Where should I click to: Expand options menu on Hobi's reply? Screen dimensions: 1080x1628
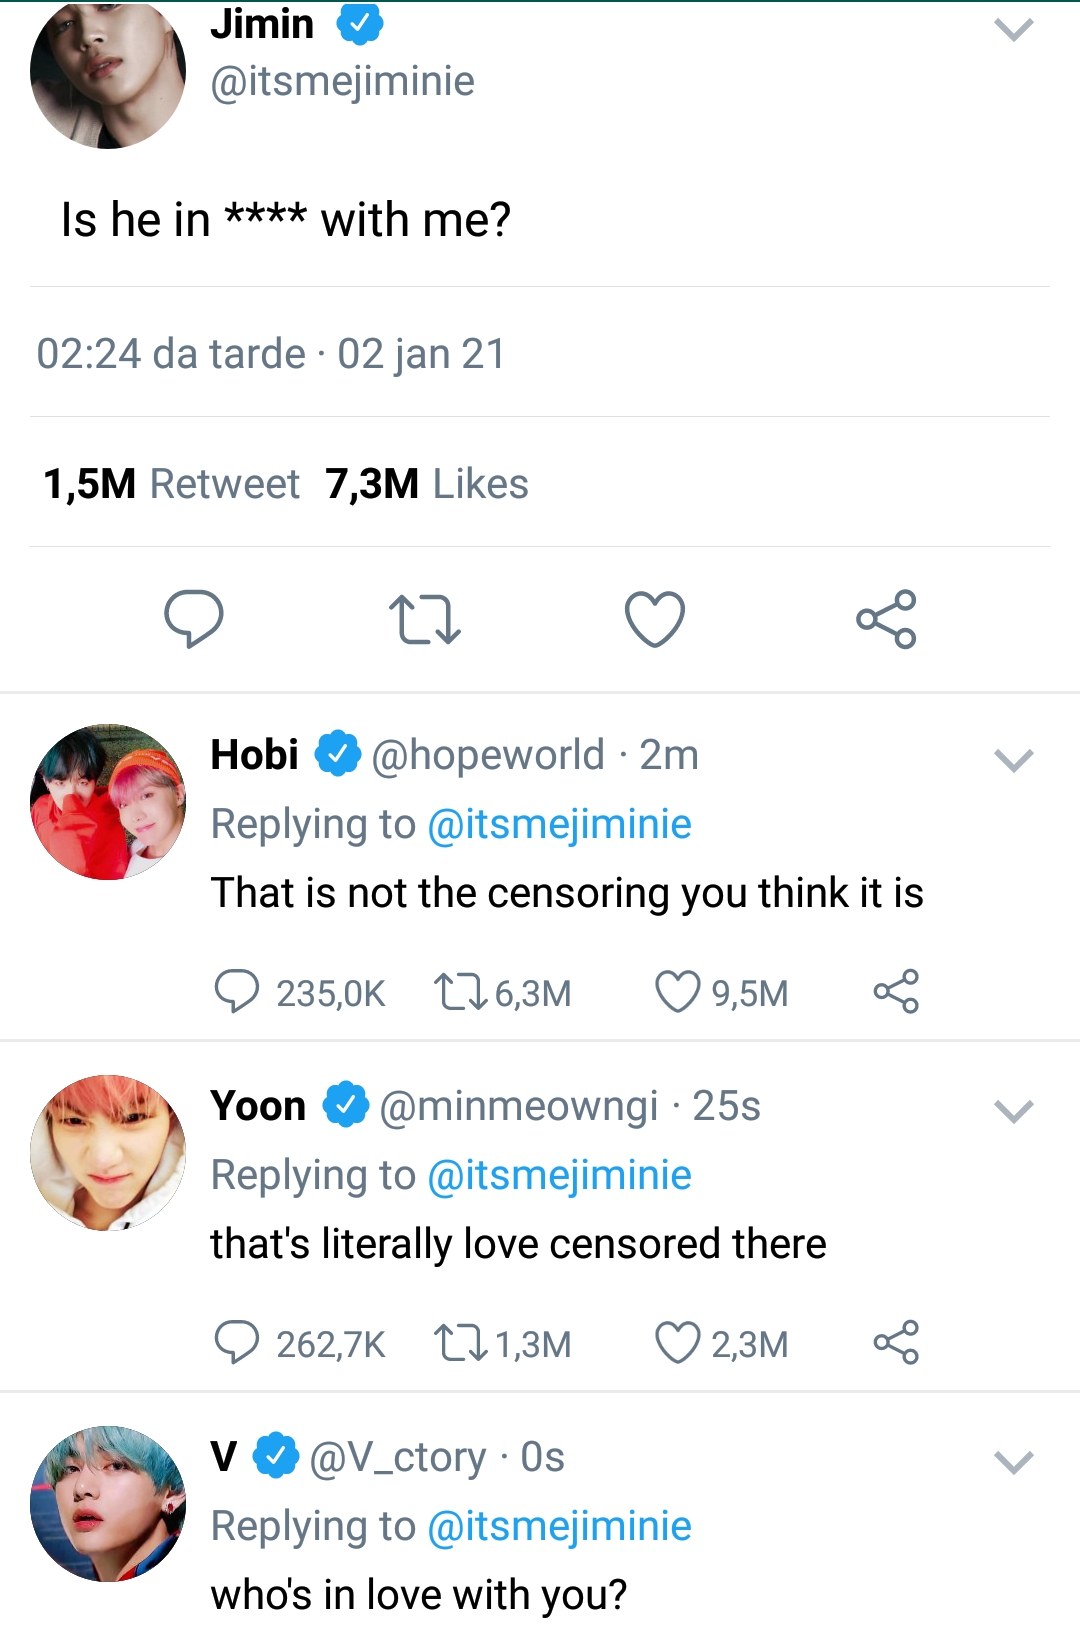click(1013, 762)
